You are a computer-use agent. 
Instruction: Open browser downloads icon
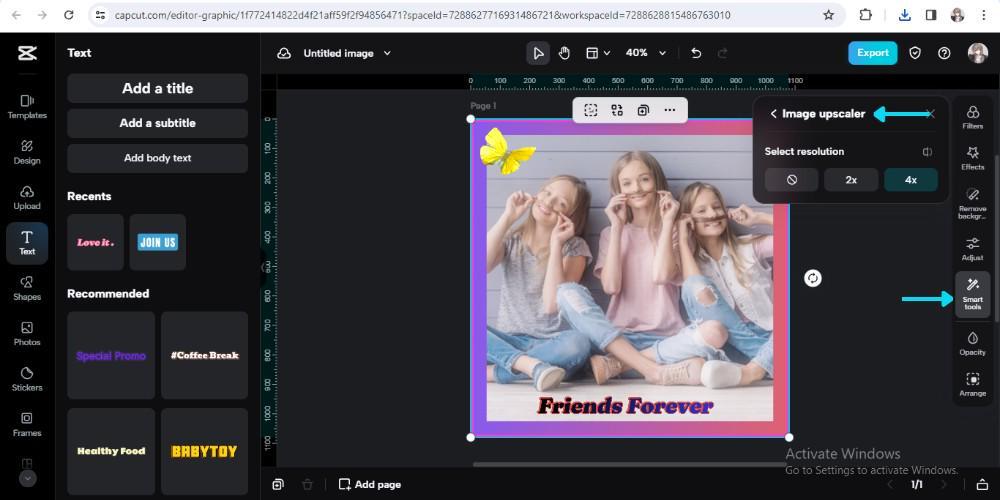(x=904, y=15)
